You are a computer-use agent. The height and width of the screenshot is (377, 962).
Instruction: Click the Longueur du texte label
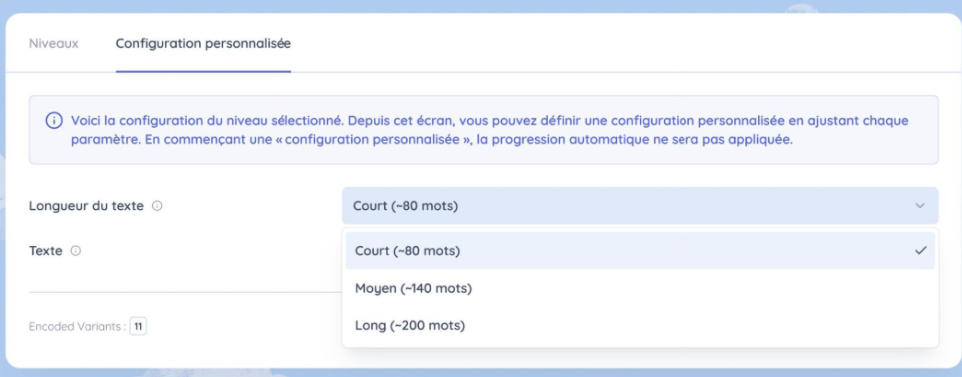(87, 206)
